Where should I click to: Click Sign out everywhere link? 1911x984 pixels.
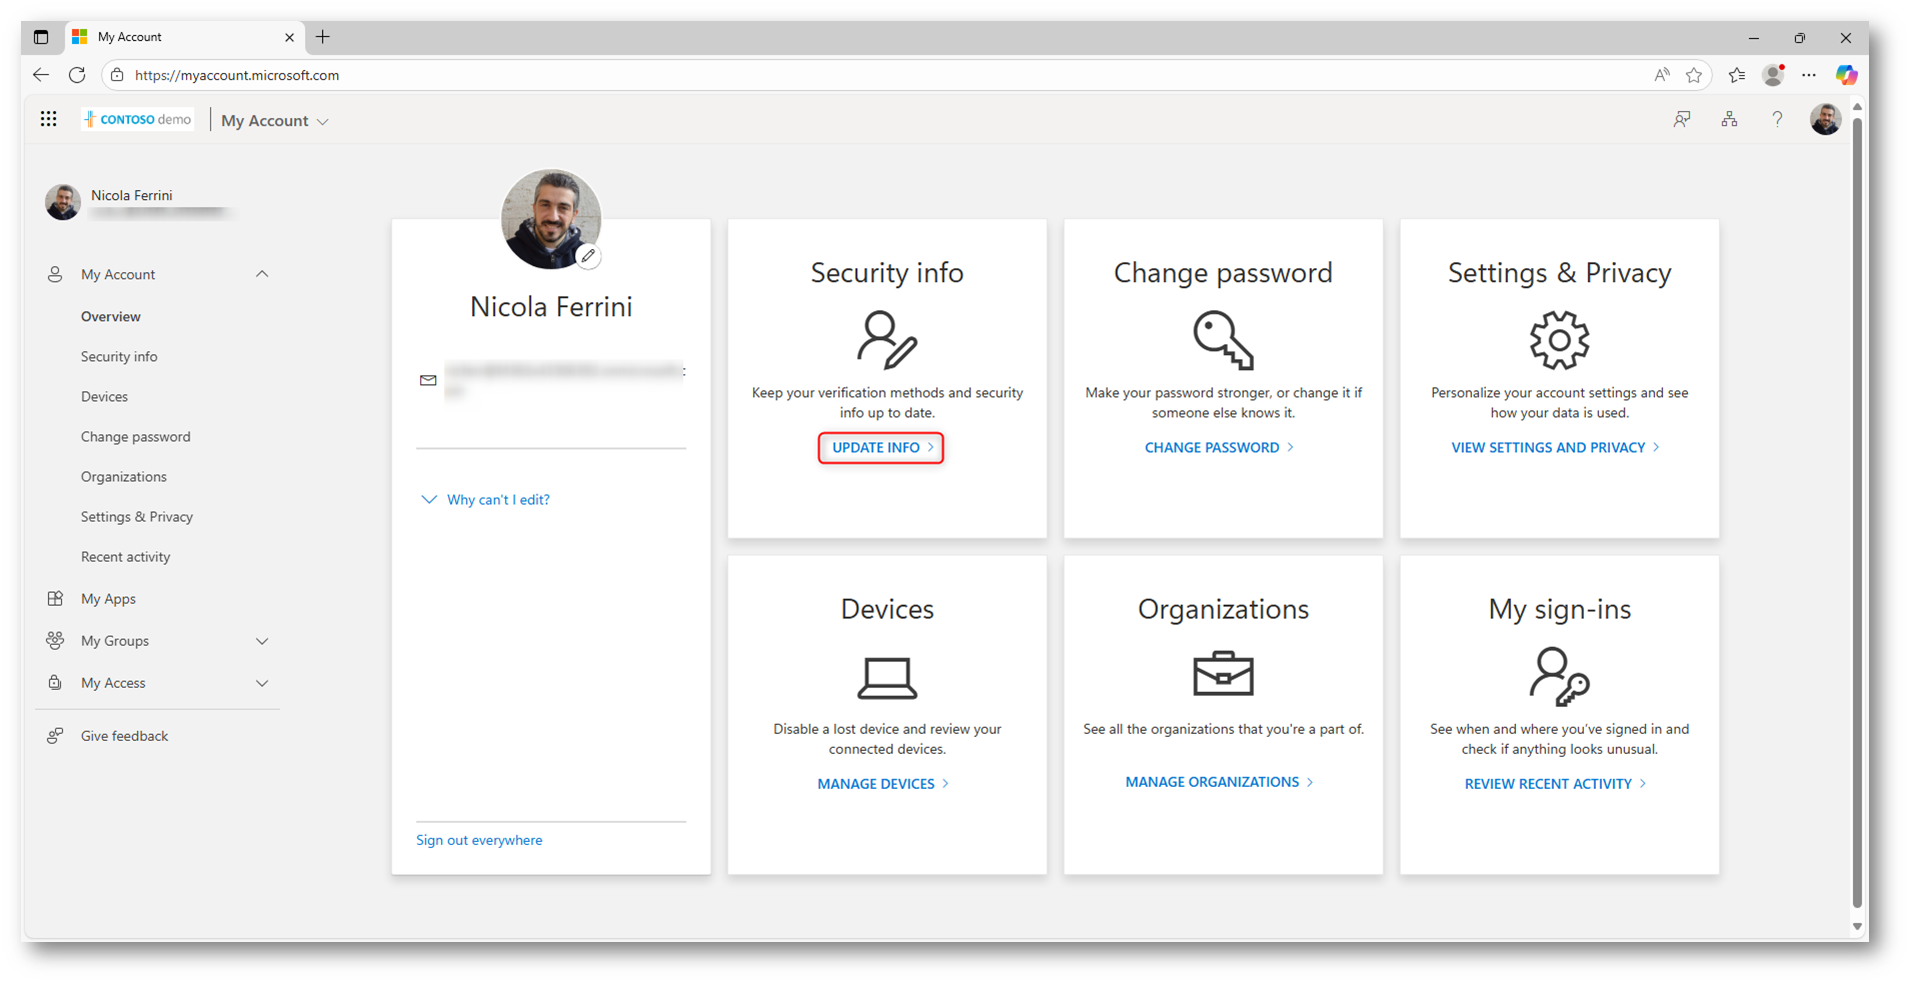pos(479,841)
